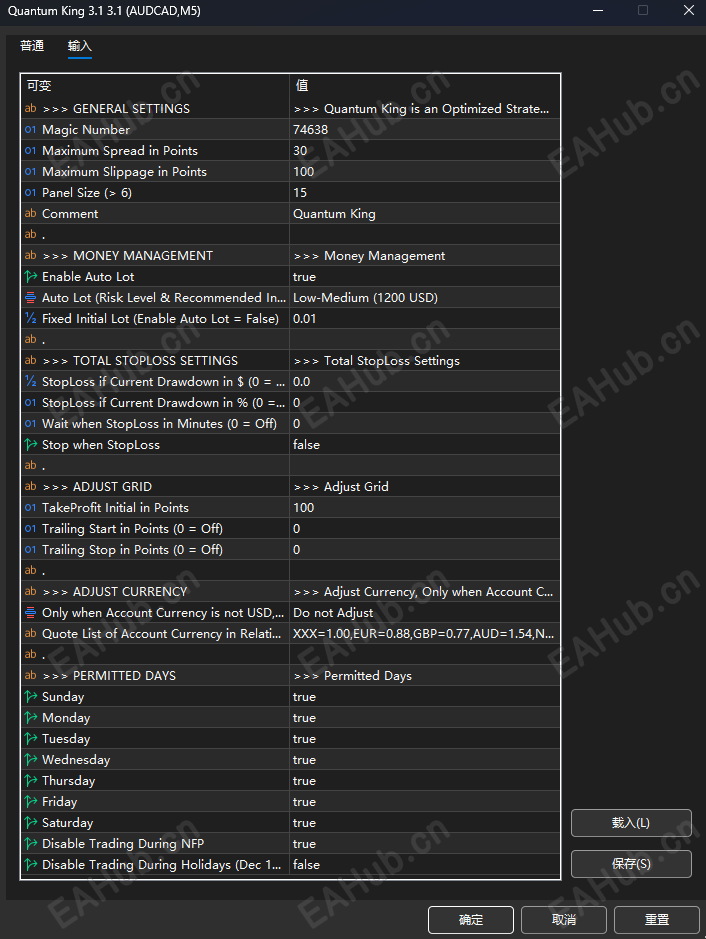Click the integer icon beside Panel Size
This screenshot has width=706, height=939.
click(31, 192)
